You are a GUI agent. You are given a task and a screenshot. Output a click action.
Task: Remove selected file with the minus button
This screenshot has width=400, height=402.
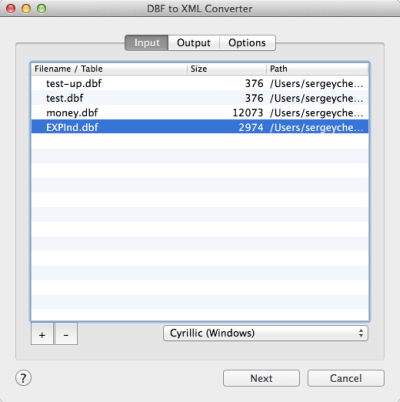[x=66, y=334]
